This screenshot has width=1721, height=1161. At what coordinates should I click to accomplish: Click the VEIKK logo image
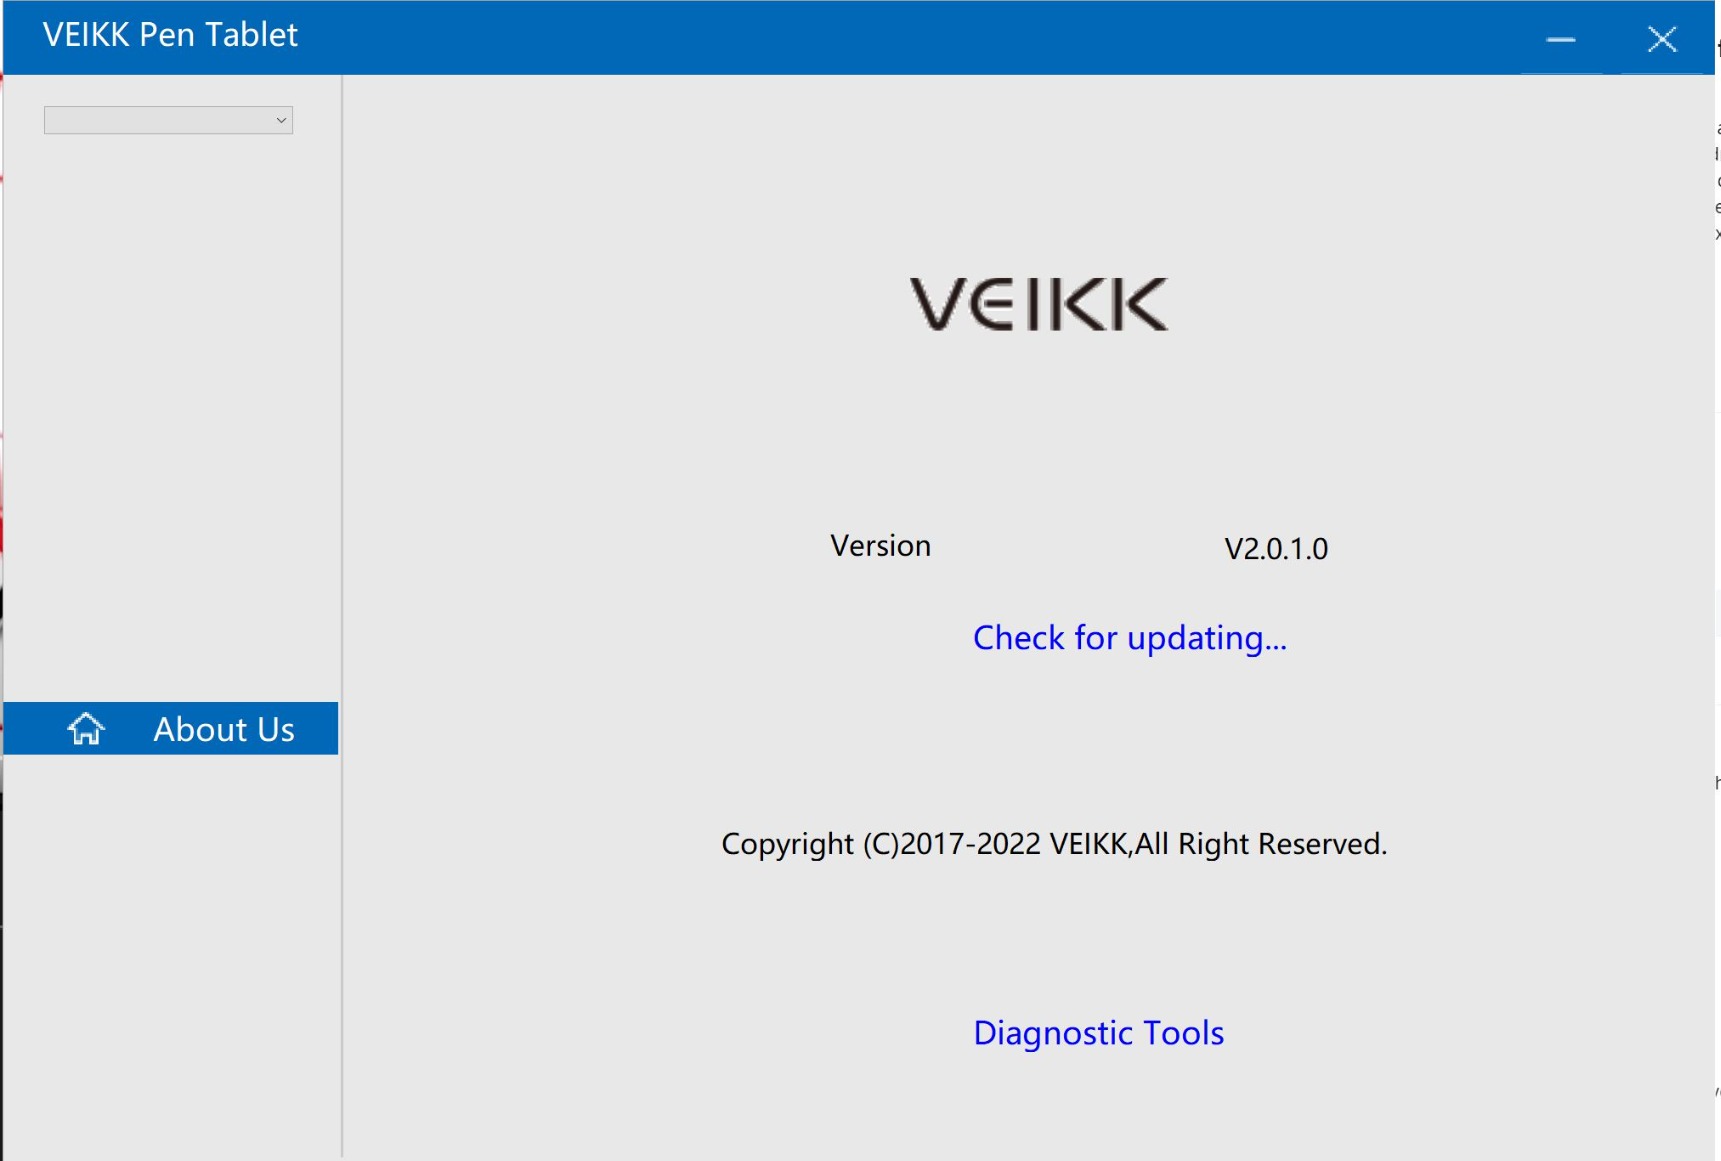tap(1038, 304)
